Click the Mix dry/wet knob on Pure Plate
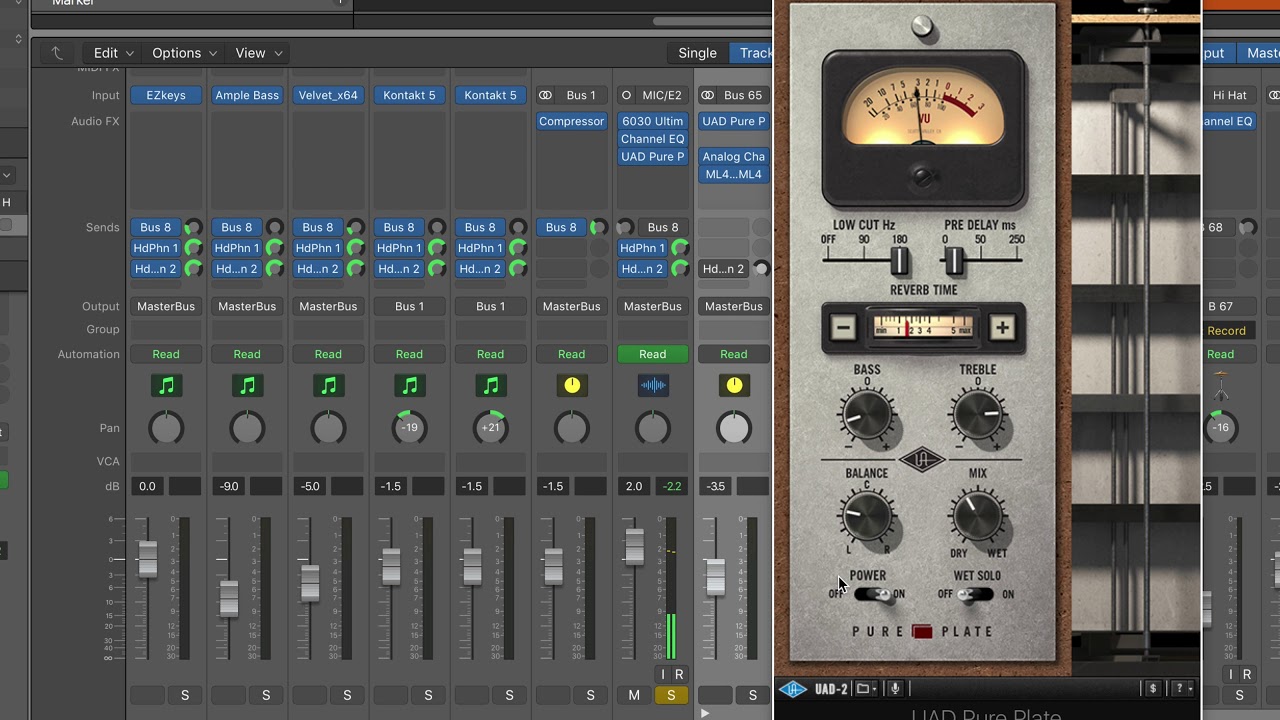 pos(978,517)
